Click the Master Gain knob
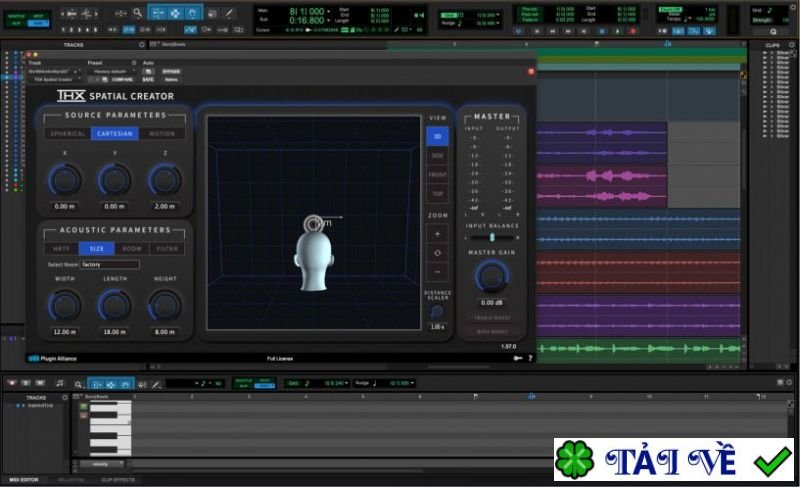 coord(491,276)
